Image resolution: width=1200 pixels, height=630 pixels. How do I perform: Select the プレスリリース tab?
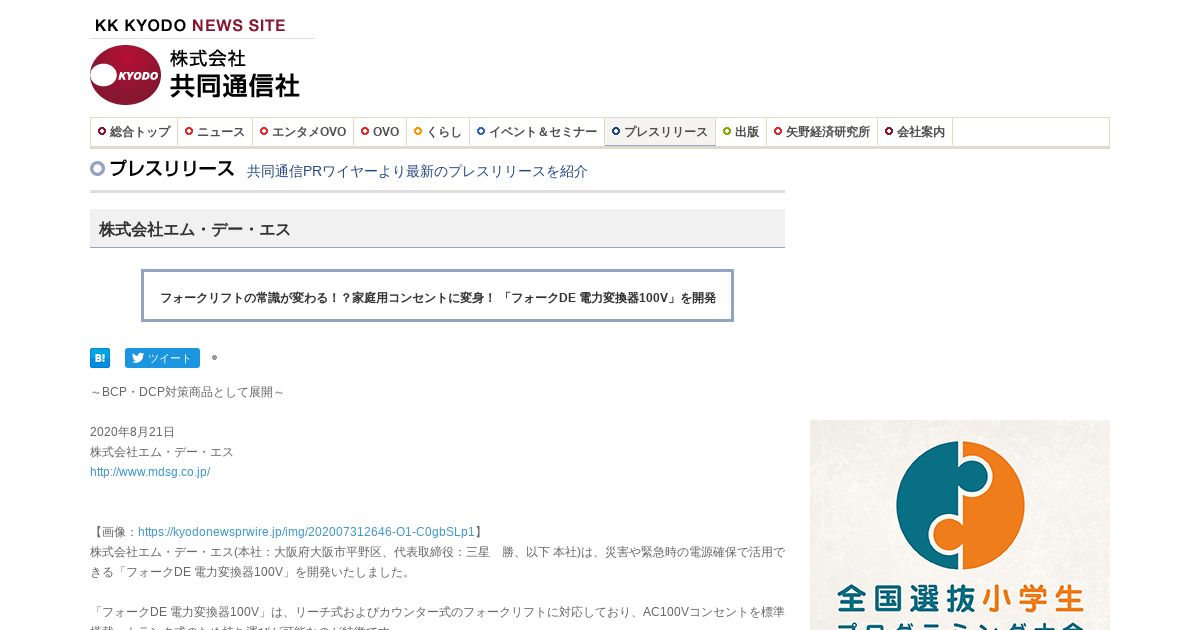(x=660, y=132)
